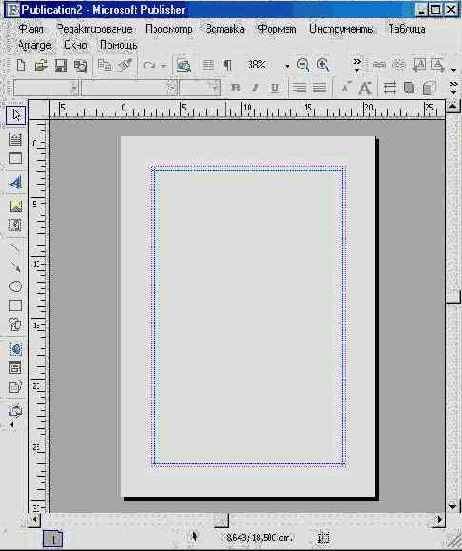Viewport: 462px width, 551px height.
Task: Toggle Bold formatting
Action: tap(236, 87)
